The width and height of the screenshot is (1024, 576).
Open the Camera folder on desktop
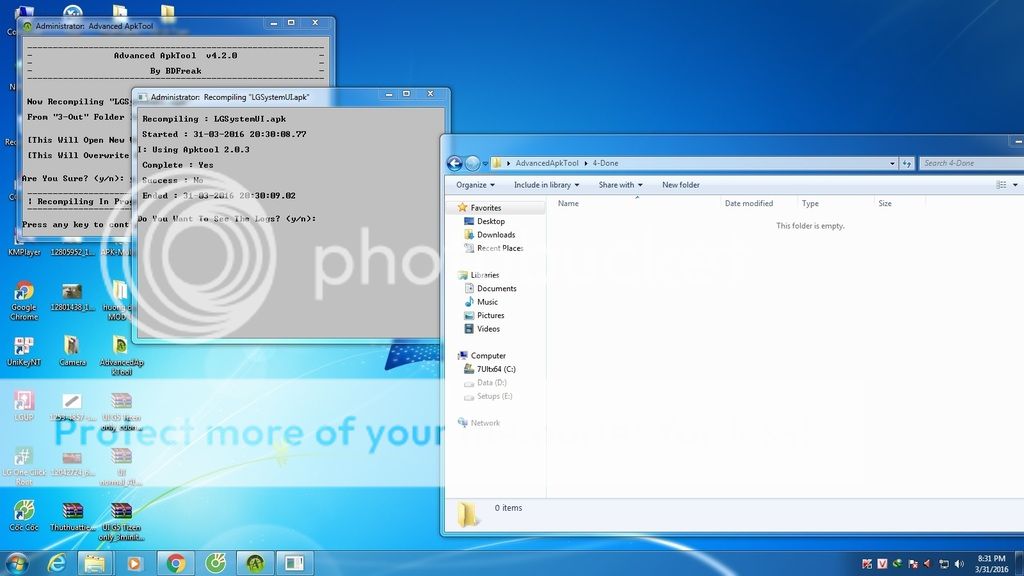click(72, 351)
